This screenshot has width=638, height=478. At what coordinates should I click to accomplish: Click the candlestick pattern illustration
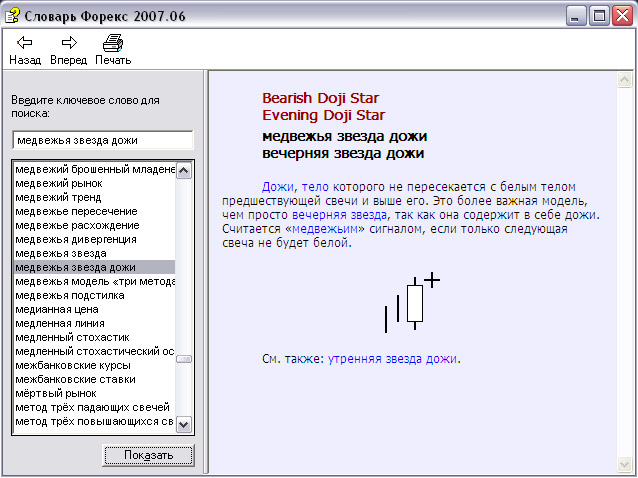click(x=412, y=303)
